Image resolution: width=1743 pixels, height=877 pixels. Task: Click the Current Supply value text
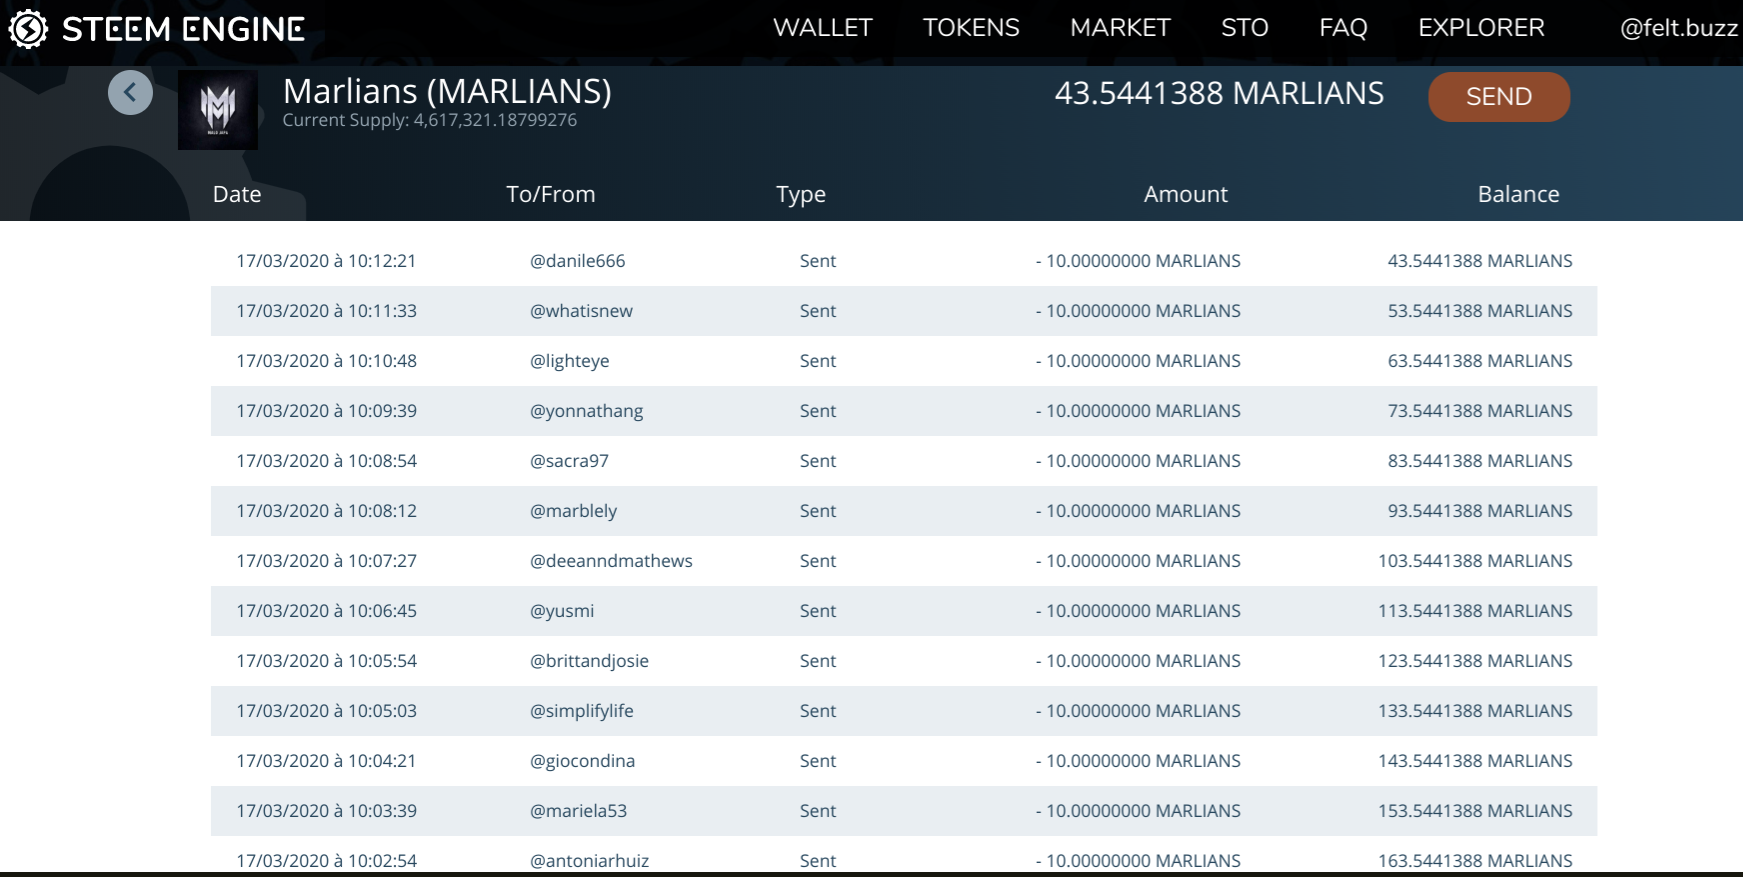pos(430,120)
